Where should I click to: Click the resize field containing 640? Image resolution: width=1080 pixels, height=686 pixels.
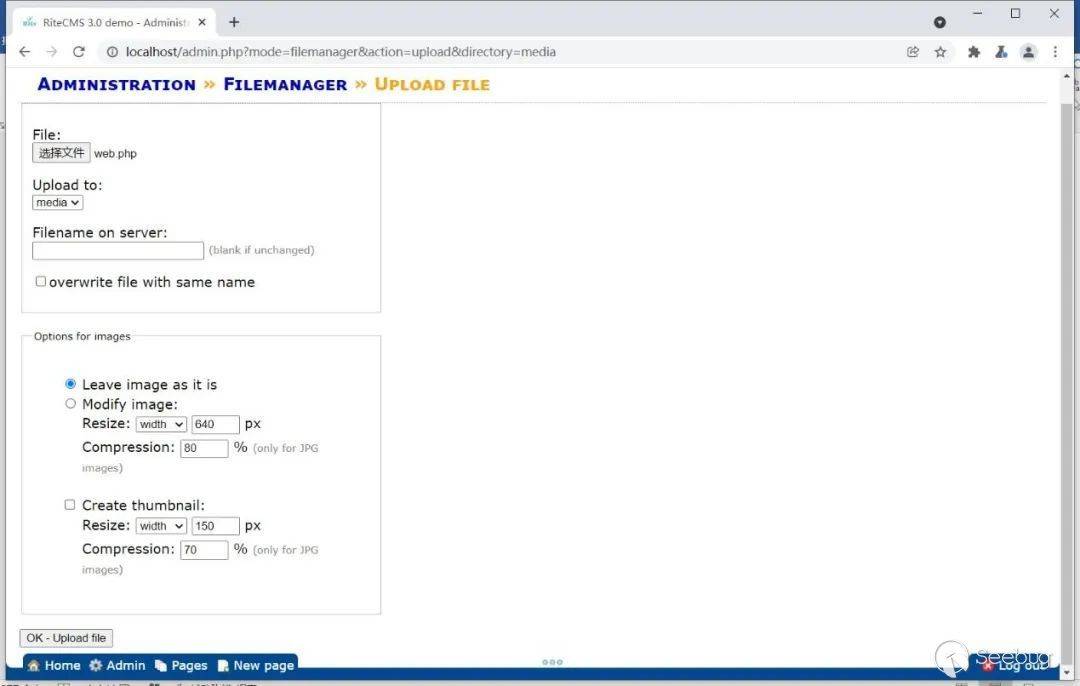click(216, 424)
